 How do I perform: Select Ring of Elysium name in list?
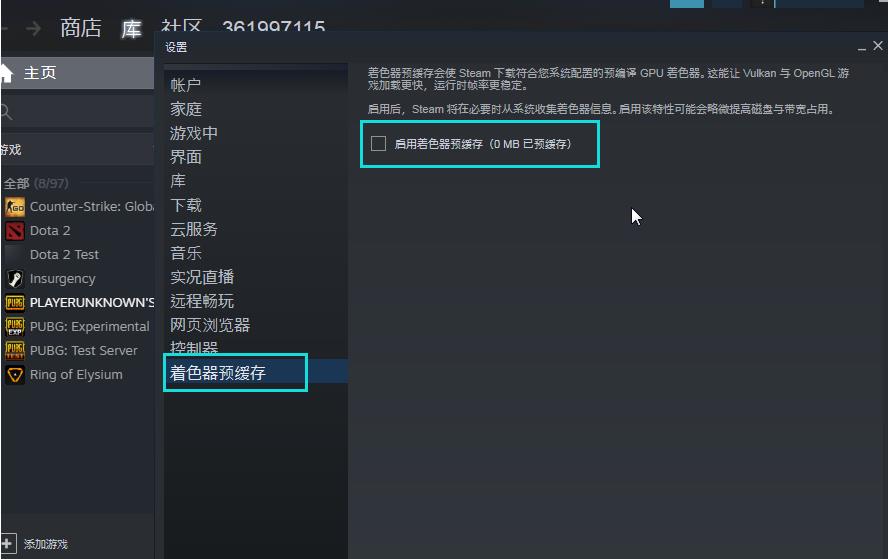coord(76,375)
